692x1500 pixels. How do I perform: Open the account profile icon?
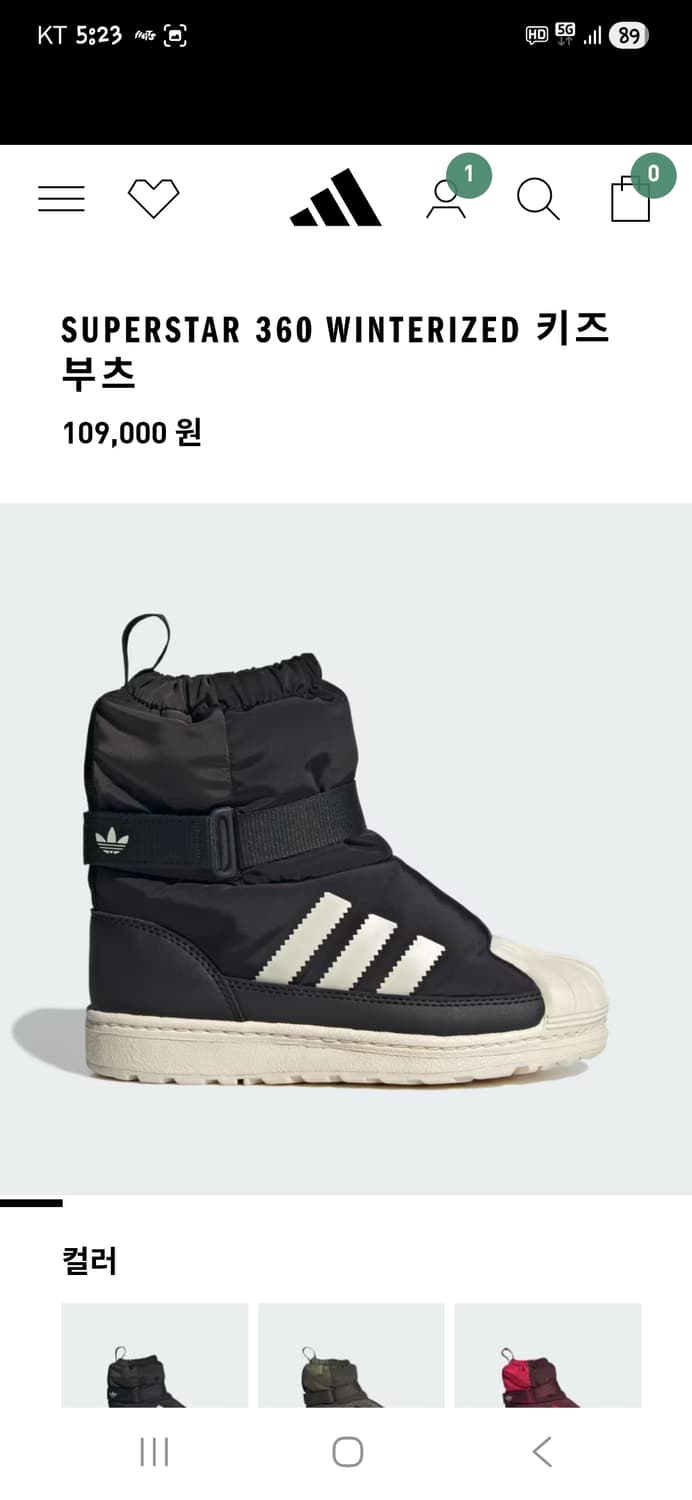pos(445,200)
